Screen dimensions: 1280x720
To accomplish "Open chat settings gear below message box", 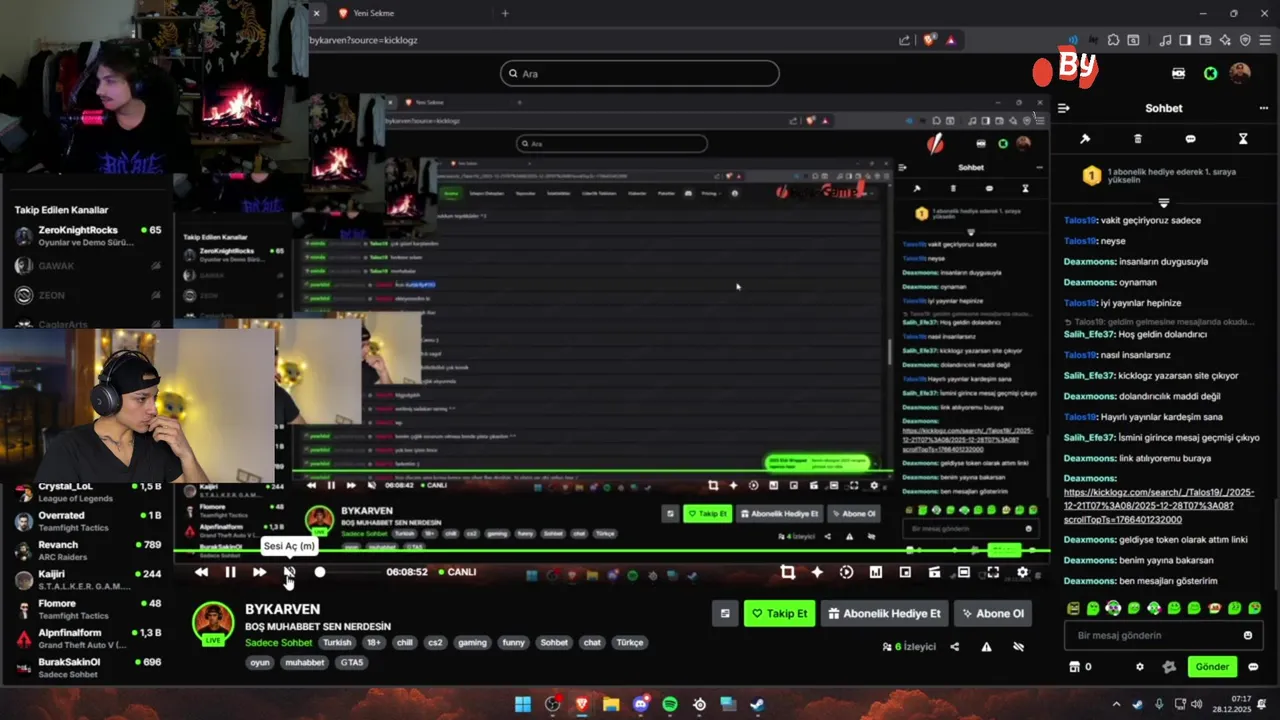I will click(x=1139, y=667).
